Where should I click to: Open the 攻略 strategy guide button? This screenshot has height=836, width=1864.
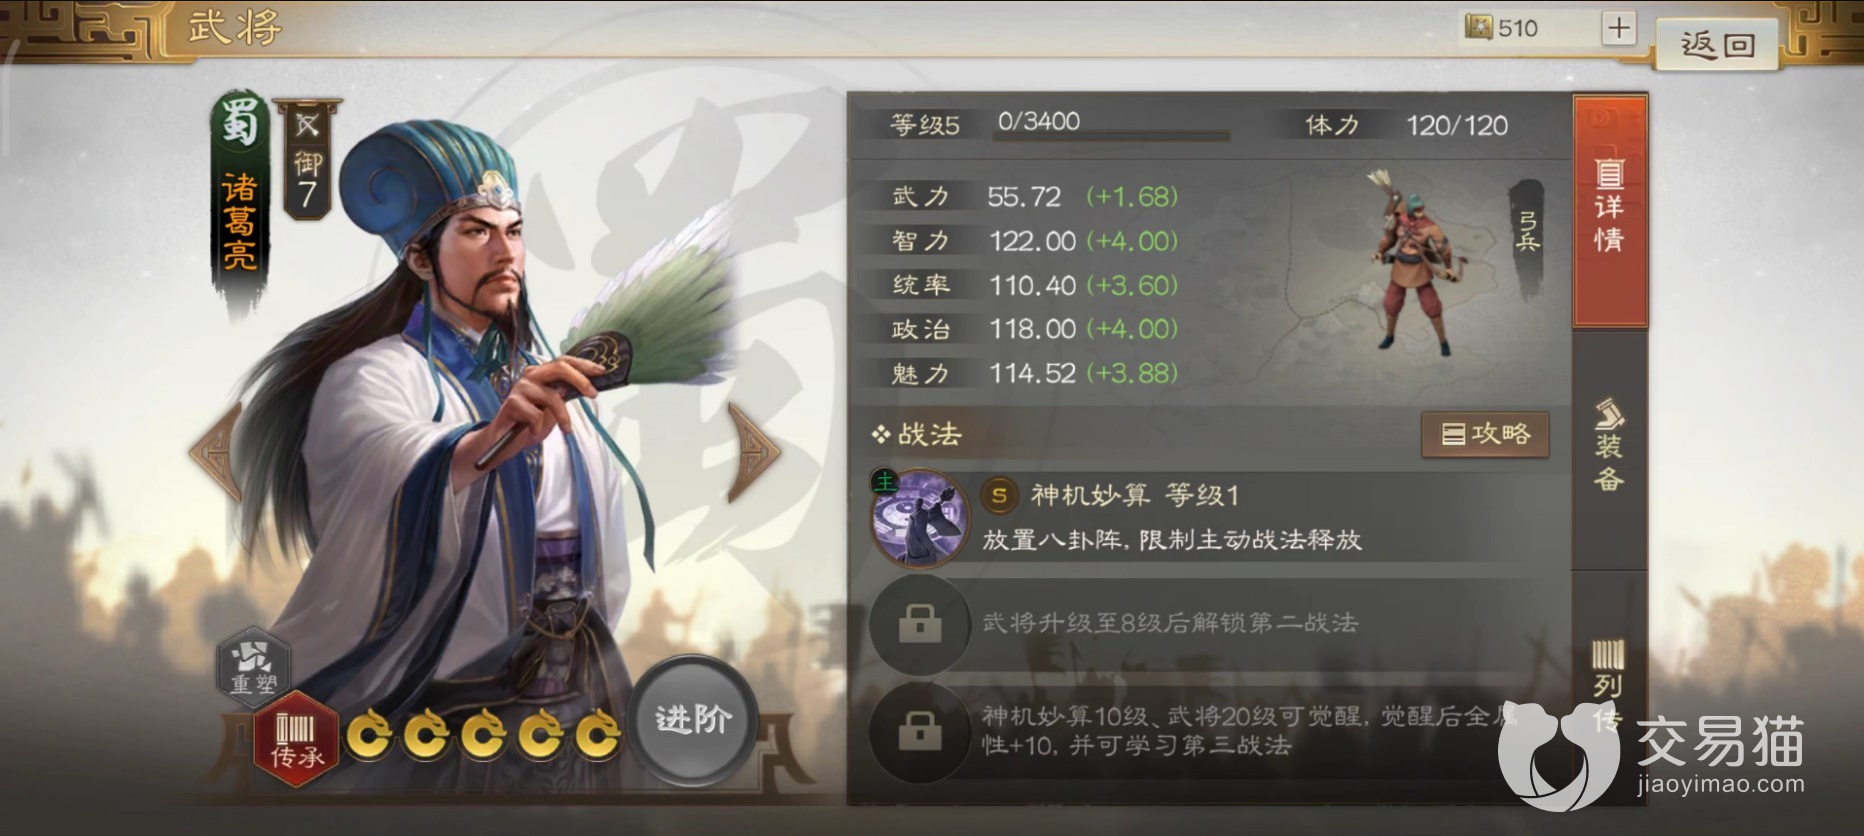tap(1485, 434)
